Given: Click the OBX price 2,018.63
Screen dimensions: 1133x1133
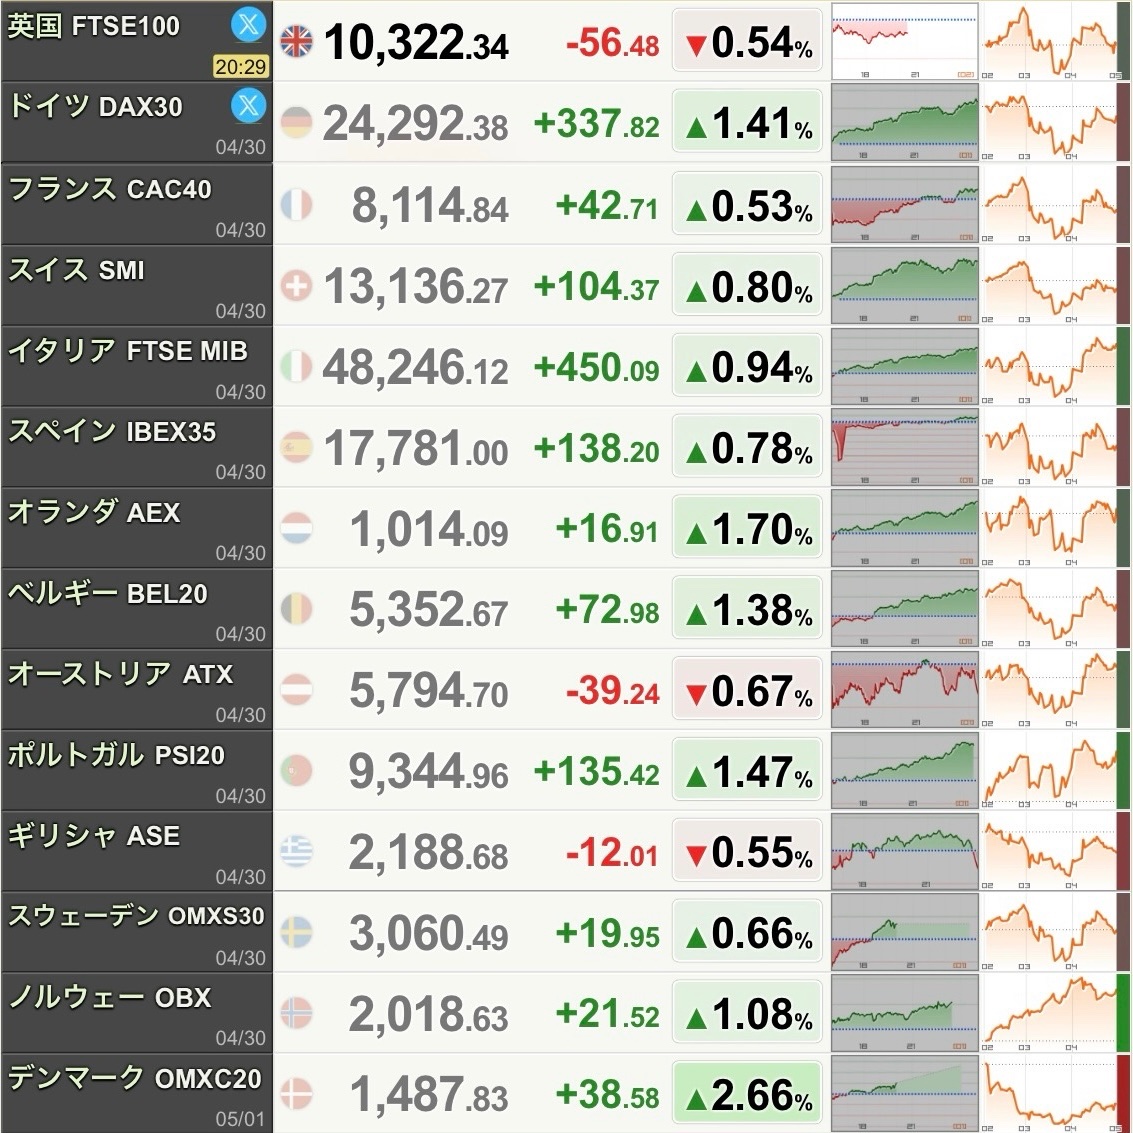Looking at the screenshot, I should (x=429, y=1014).
